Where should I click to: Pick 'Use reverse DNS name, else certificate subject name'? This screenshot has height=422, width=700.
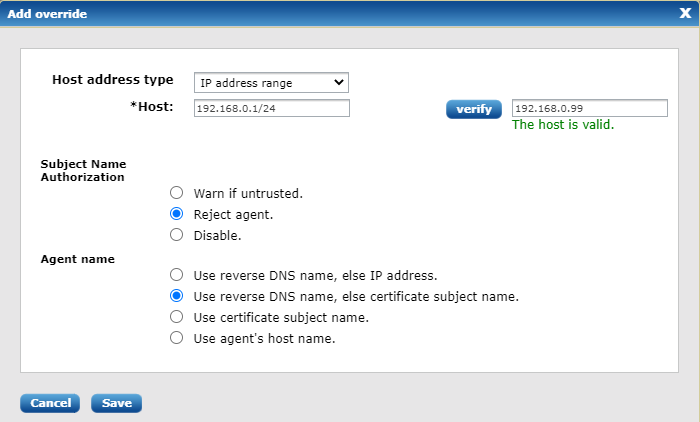pos(177,296)
